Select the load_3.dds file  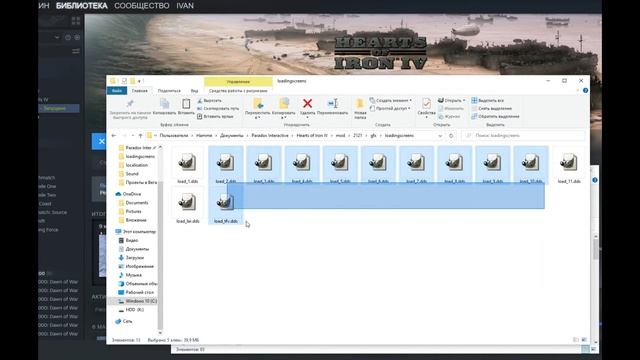264,165
